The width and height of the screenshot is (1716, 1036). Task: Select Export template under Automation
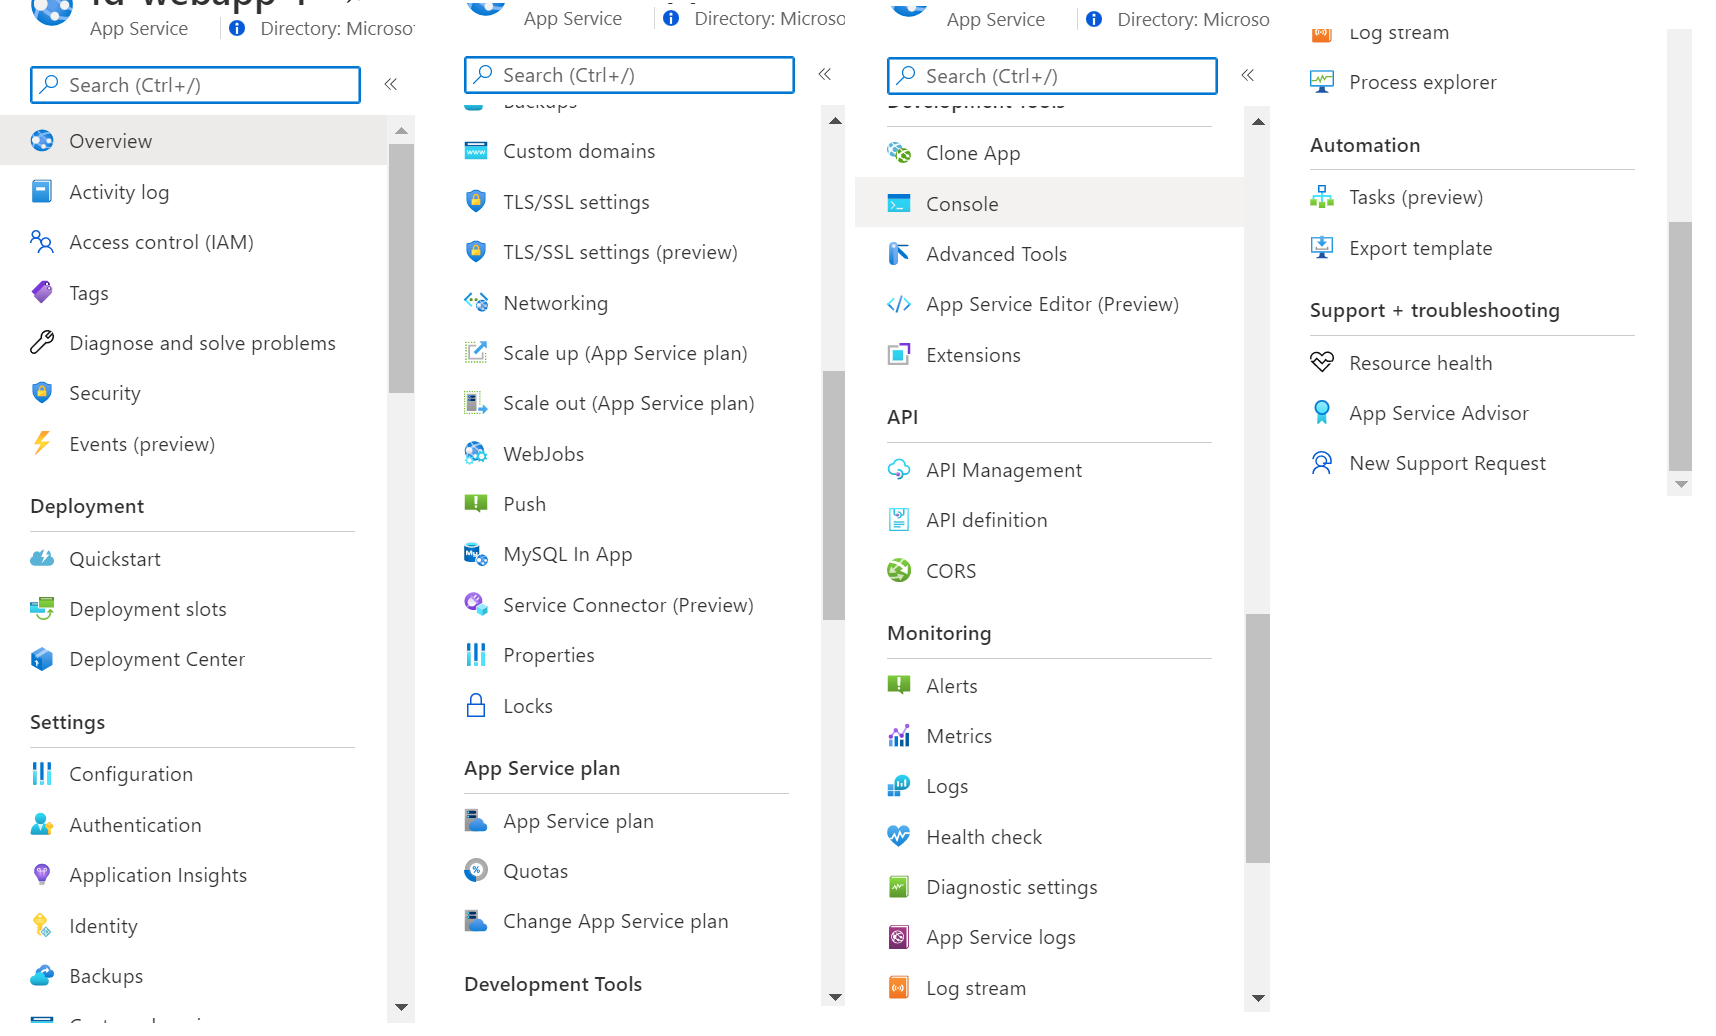click(1420, 248)
